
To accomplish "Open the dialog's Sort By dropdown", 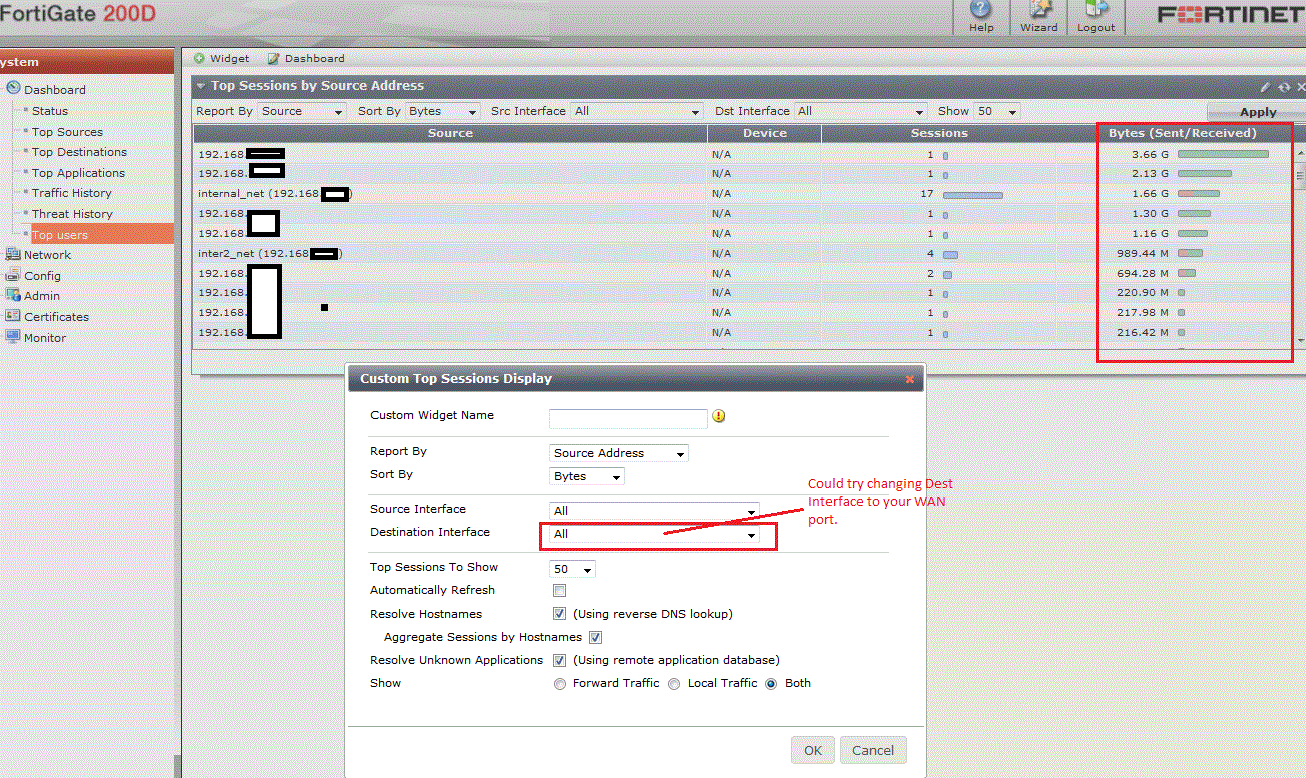I will pos(587,476).
